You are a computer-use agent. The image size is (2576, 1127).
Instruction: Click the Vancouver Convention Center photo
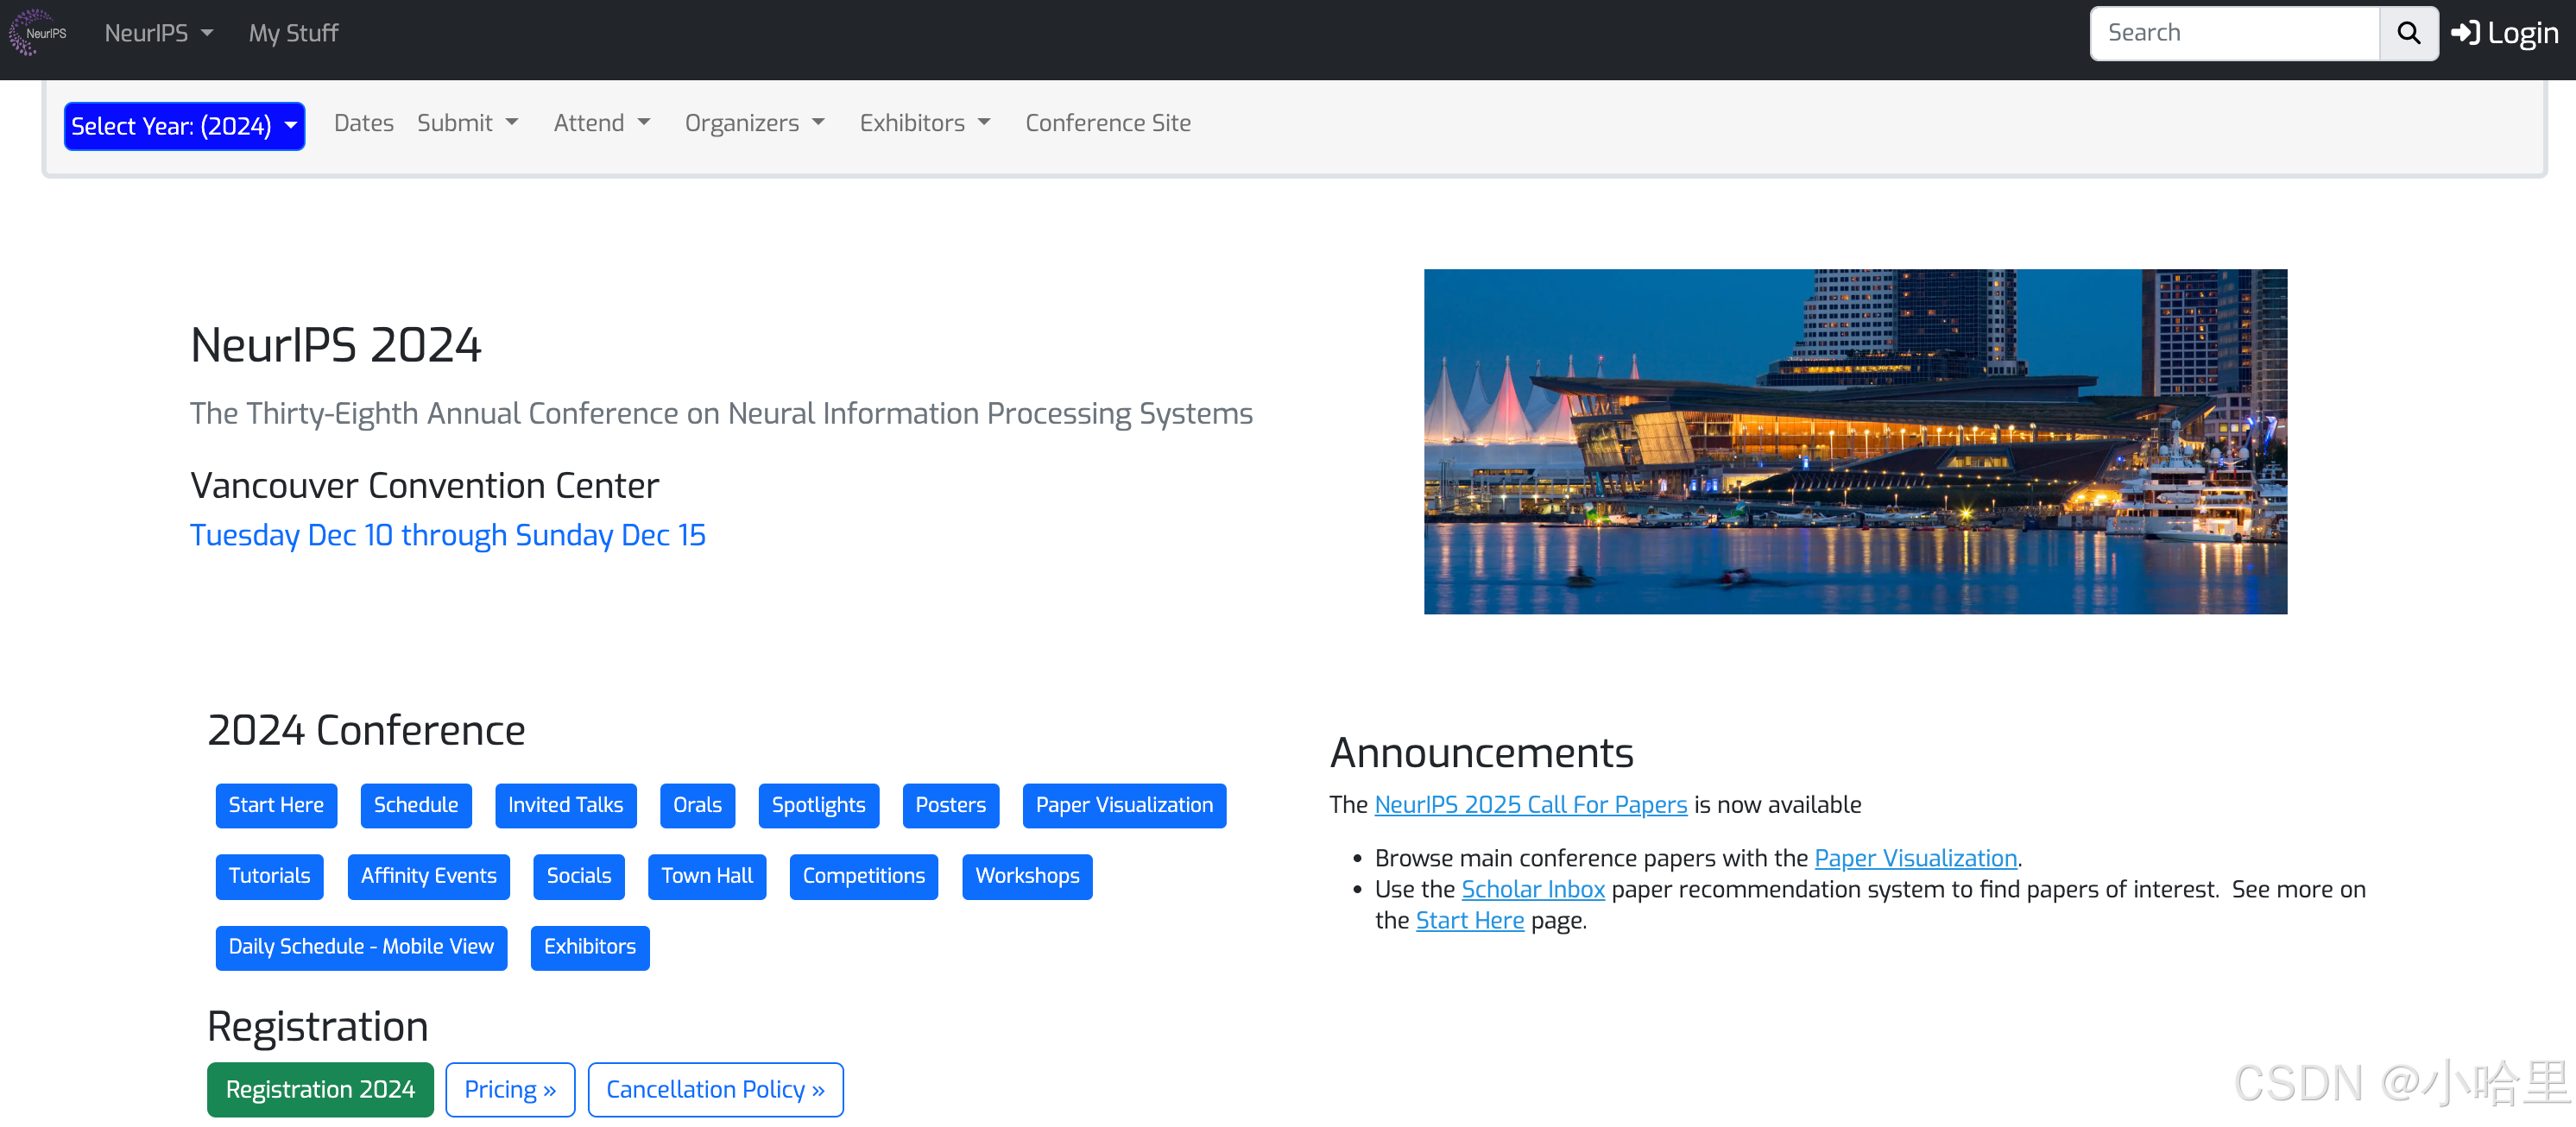tap(1854, 441)
